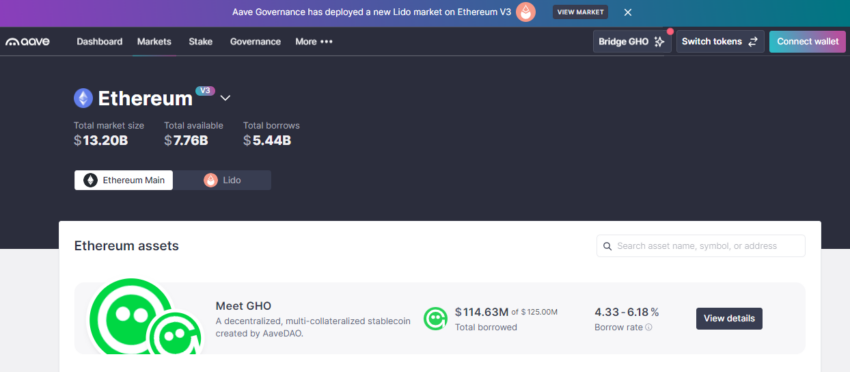Click the Connect wallet button

(x=807, y=42)
